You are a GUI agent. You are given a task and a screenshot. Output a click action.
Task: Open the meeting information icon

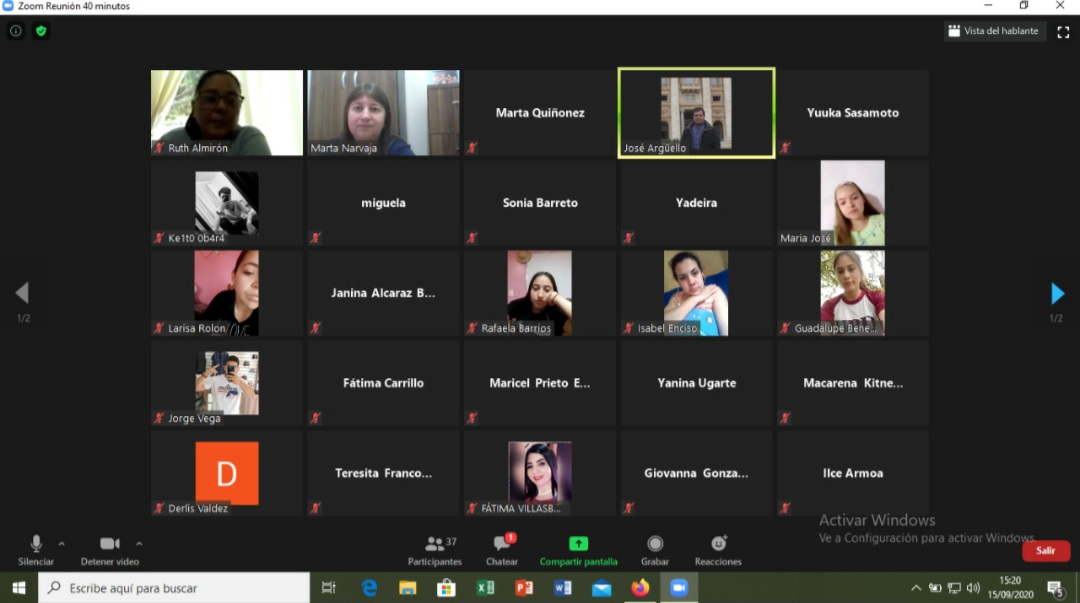pos(16,31)
